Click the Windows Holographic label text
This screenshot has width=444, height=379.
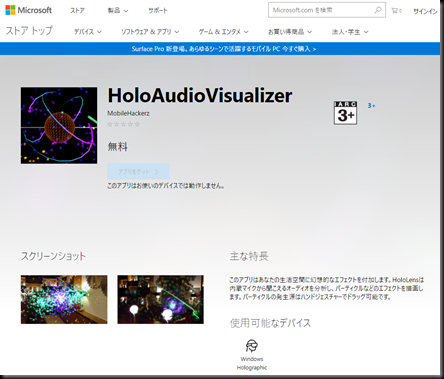coord(252,363)
